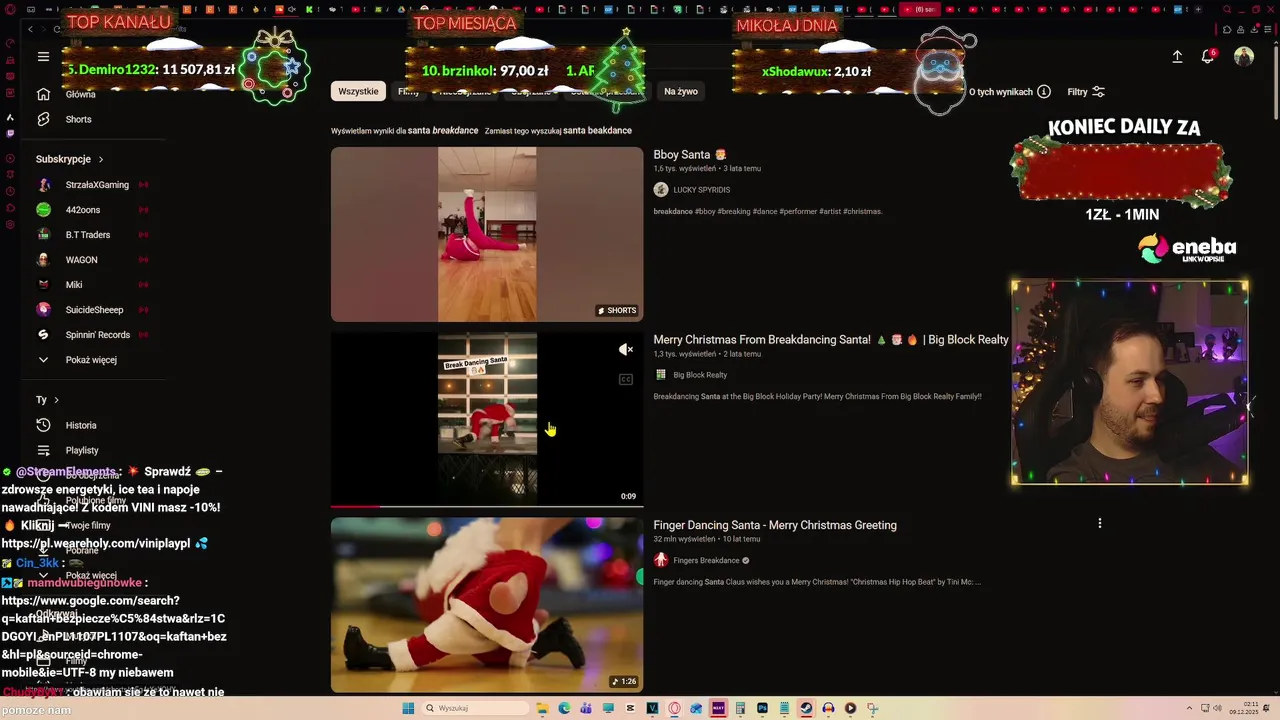Open Merry Christmas From Breakdancing Santa title
Viewport: 1280px width, 720px height.
[831, 340]
